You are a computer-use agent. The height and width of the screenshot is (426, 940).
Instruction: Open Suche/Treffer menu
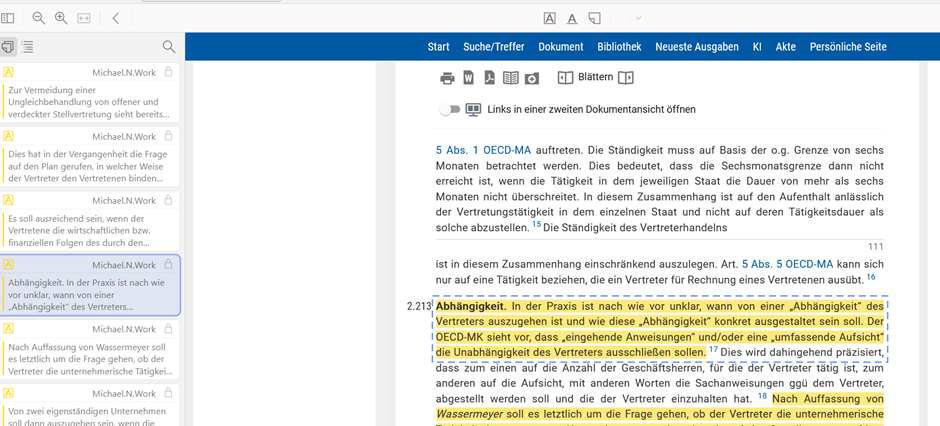(x=493, y=47)
